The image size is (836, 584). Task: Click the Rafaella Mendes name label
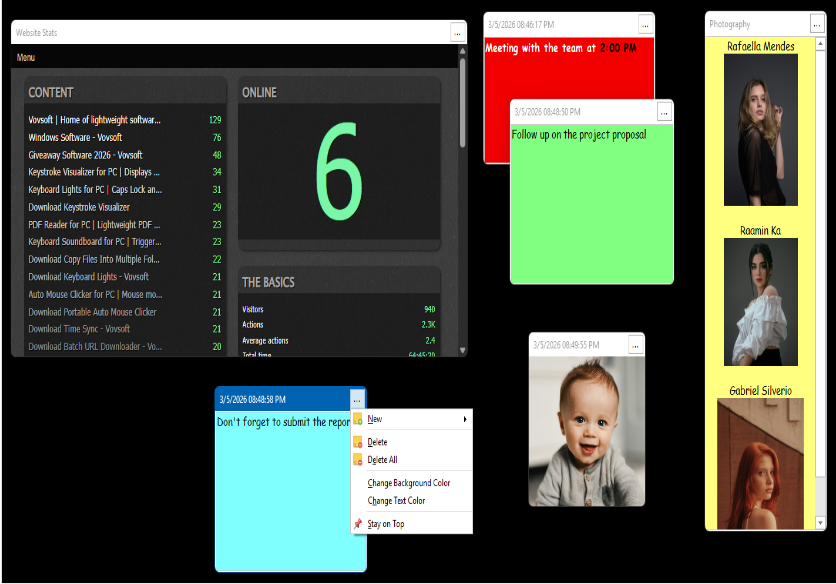761,46
